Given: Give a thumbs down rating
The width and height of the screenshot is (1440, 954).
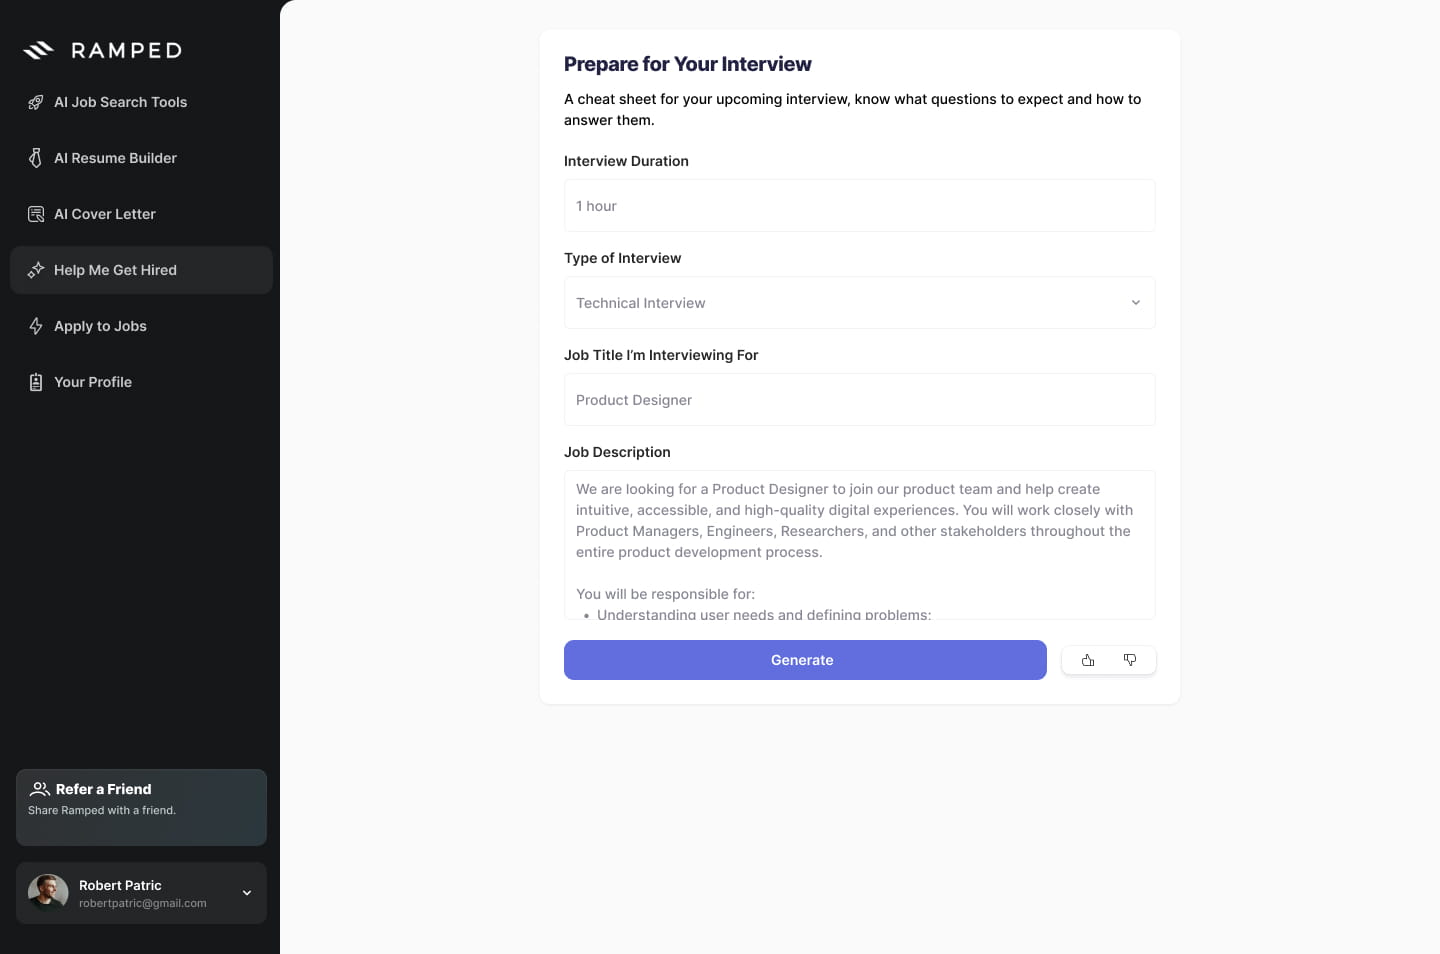Looking at the screenshot, I should click(x=1130, y=660).
